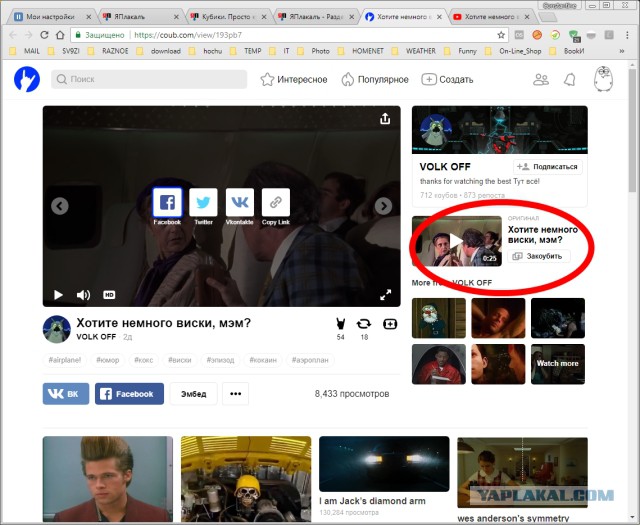This screenshot has height=525, width=640.
Task: Click the Coub logo home icon
Action: tap(27, 79)
